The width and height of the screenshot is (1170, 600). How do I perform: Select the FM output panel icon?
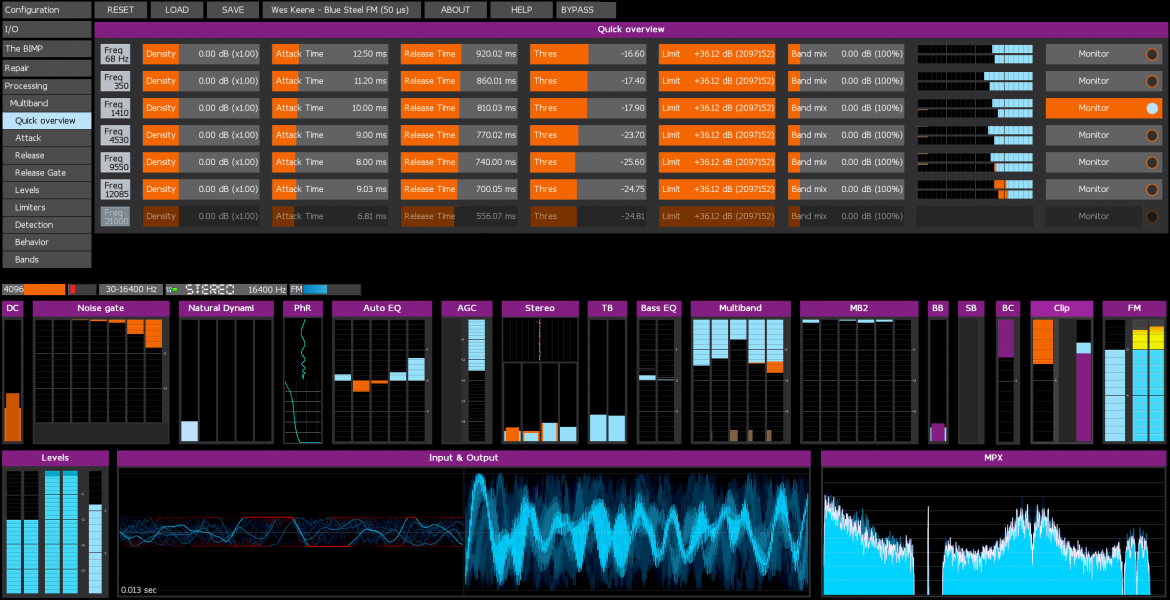[x=1135, y=308]
